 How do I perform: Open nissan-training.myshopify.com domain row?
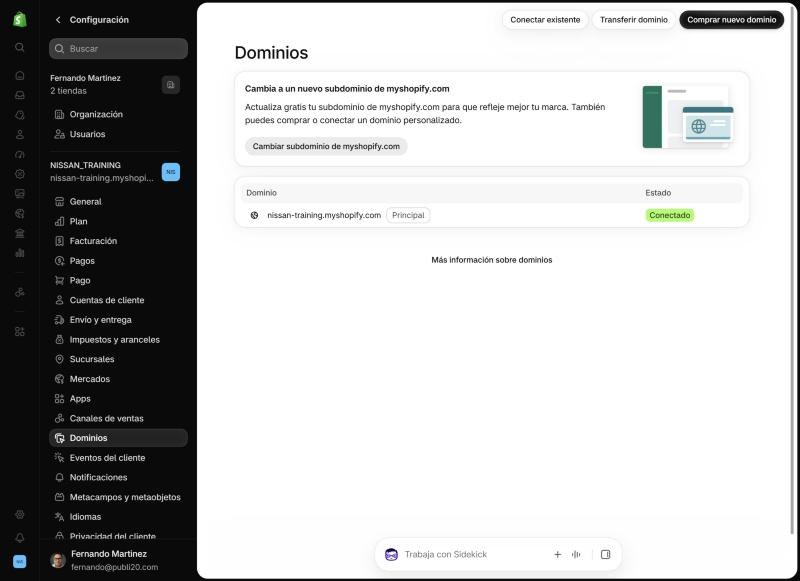click(x=492, y=215)
